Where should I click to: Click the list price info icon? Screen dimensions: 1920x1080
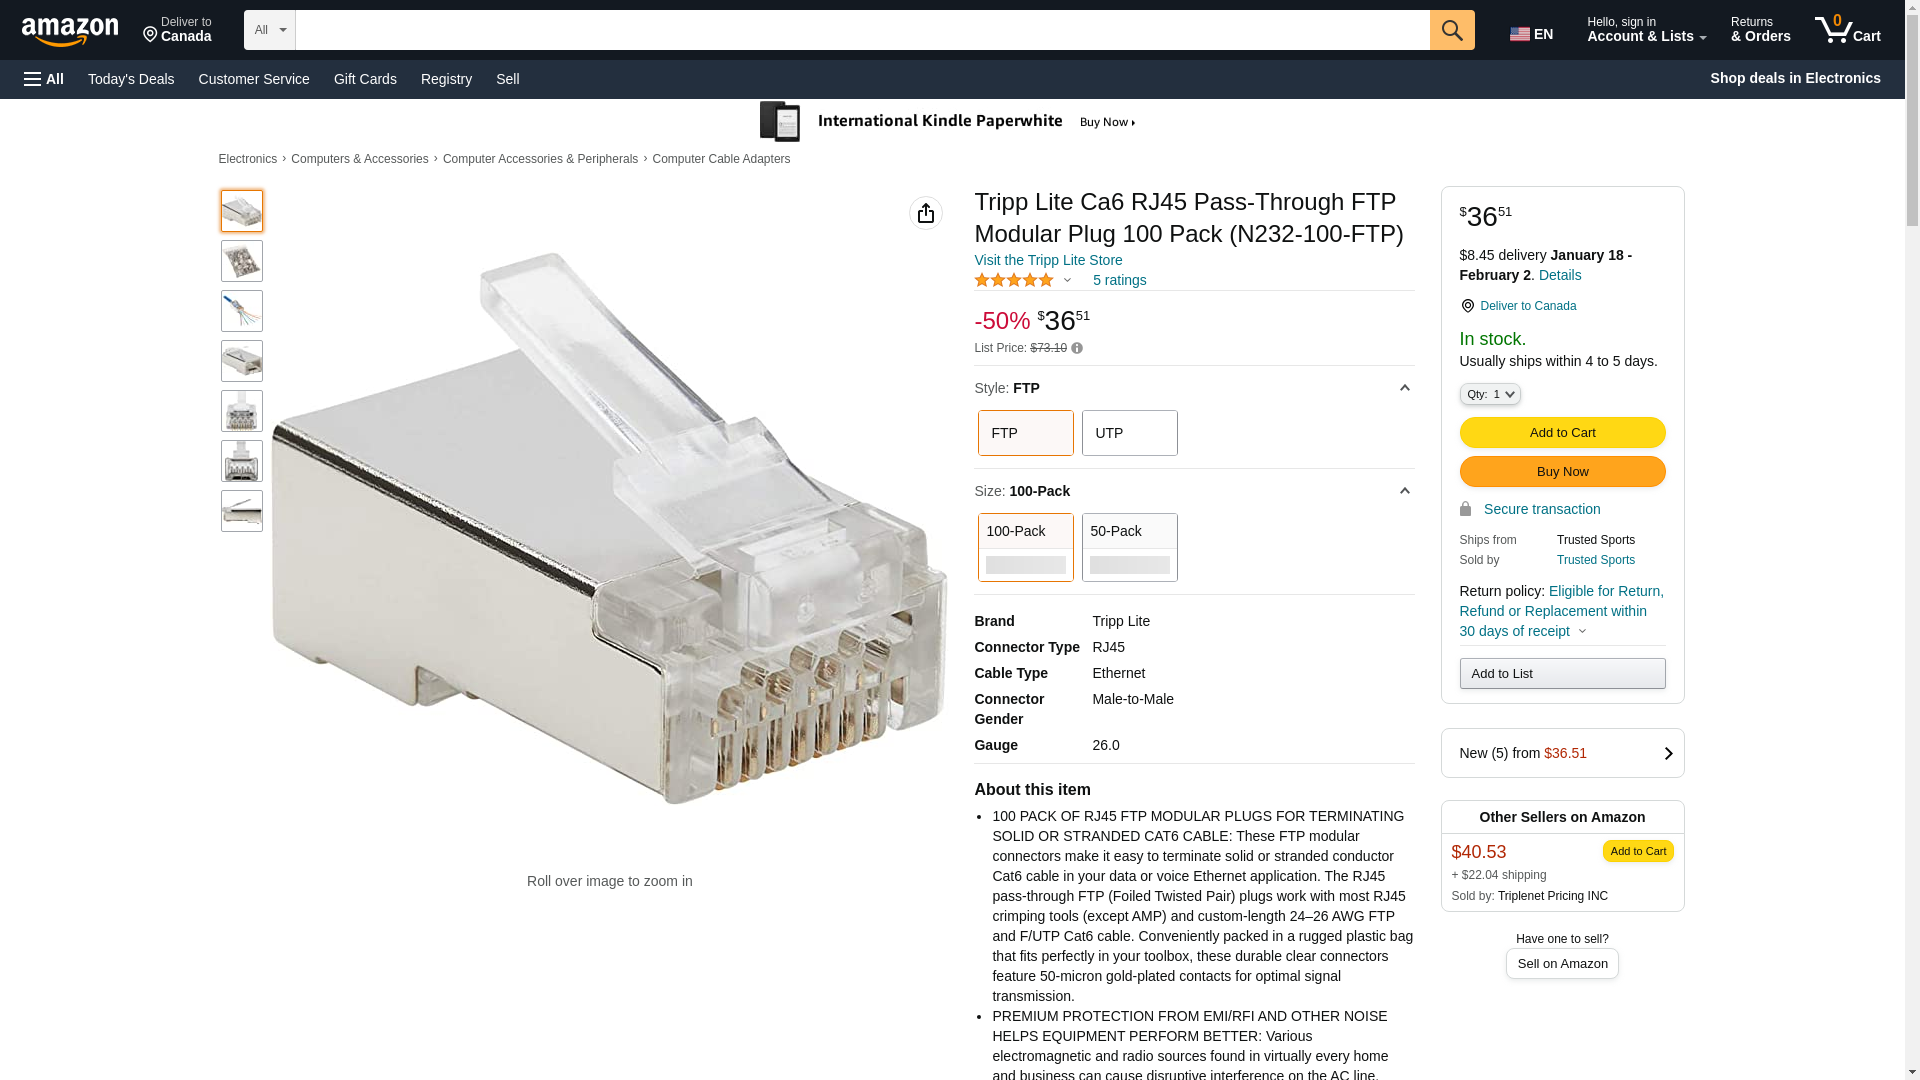point(1077,349)
